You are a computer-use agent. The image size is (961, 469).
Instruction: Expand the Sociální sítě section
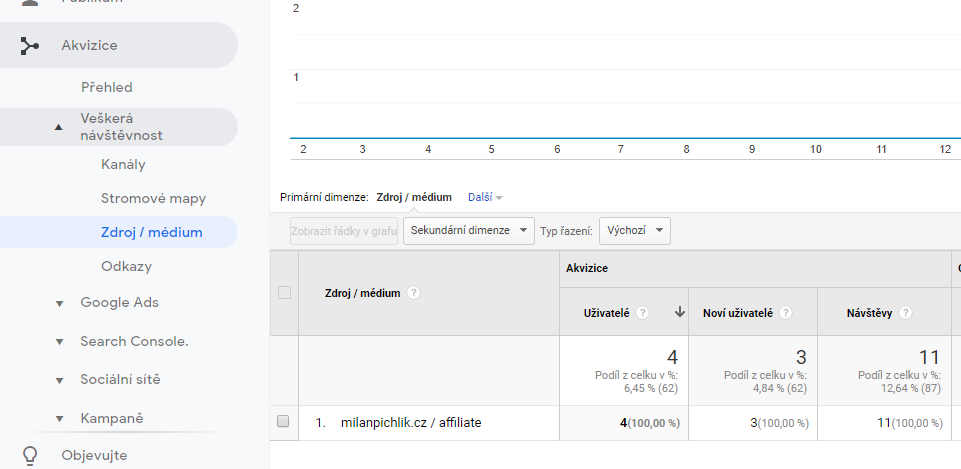[59, 381]
